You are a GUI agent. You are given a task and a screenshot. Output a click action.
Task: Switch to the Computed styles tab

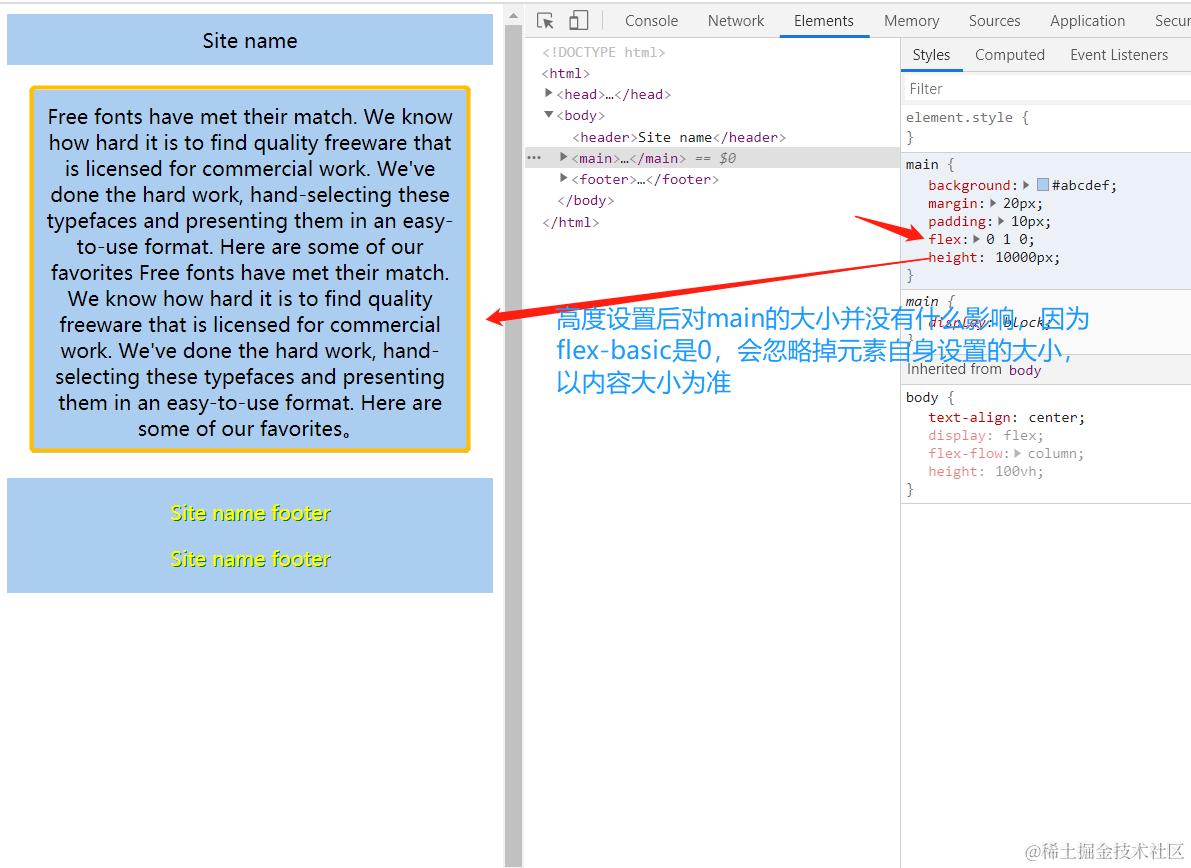point(1009,55)
